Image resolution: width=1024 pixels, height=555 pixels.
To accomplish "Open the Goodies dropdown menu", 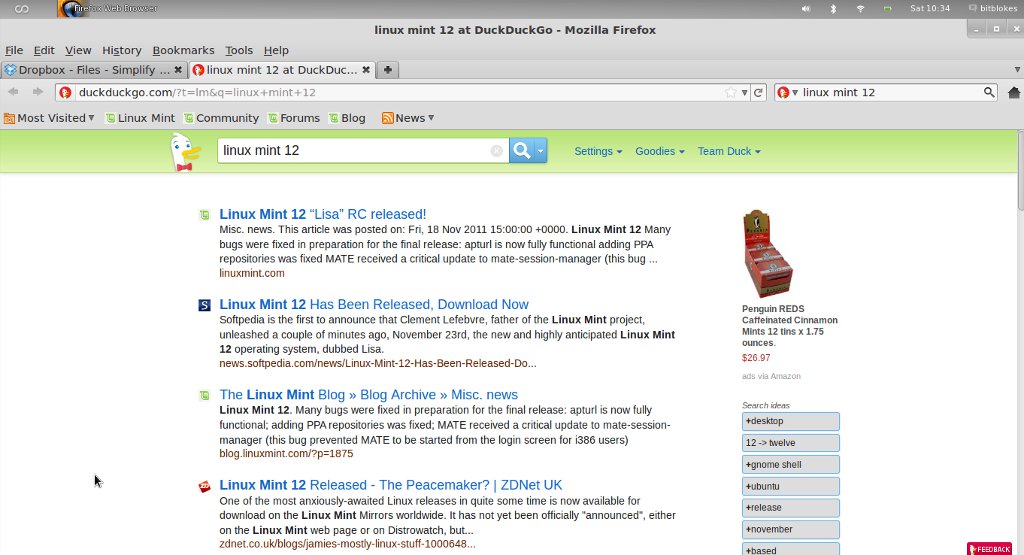I will (x=660, y=151).
